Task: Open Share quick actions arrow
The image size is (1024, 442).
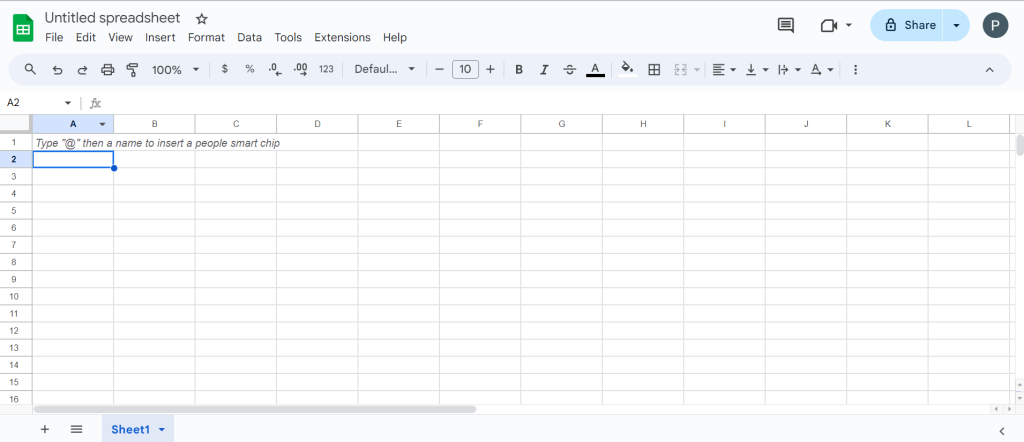Action: click(x=956, y=25)
